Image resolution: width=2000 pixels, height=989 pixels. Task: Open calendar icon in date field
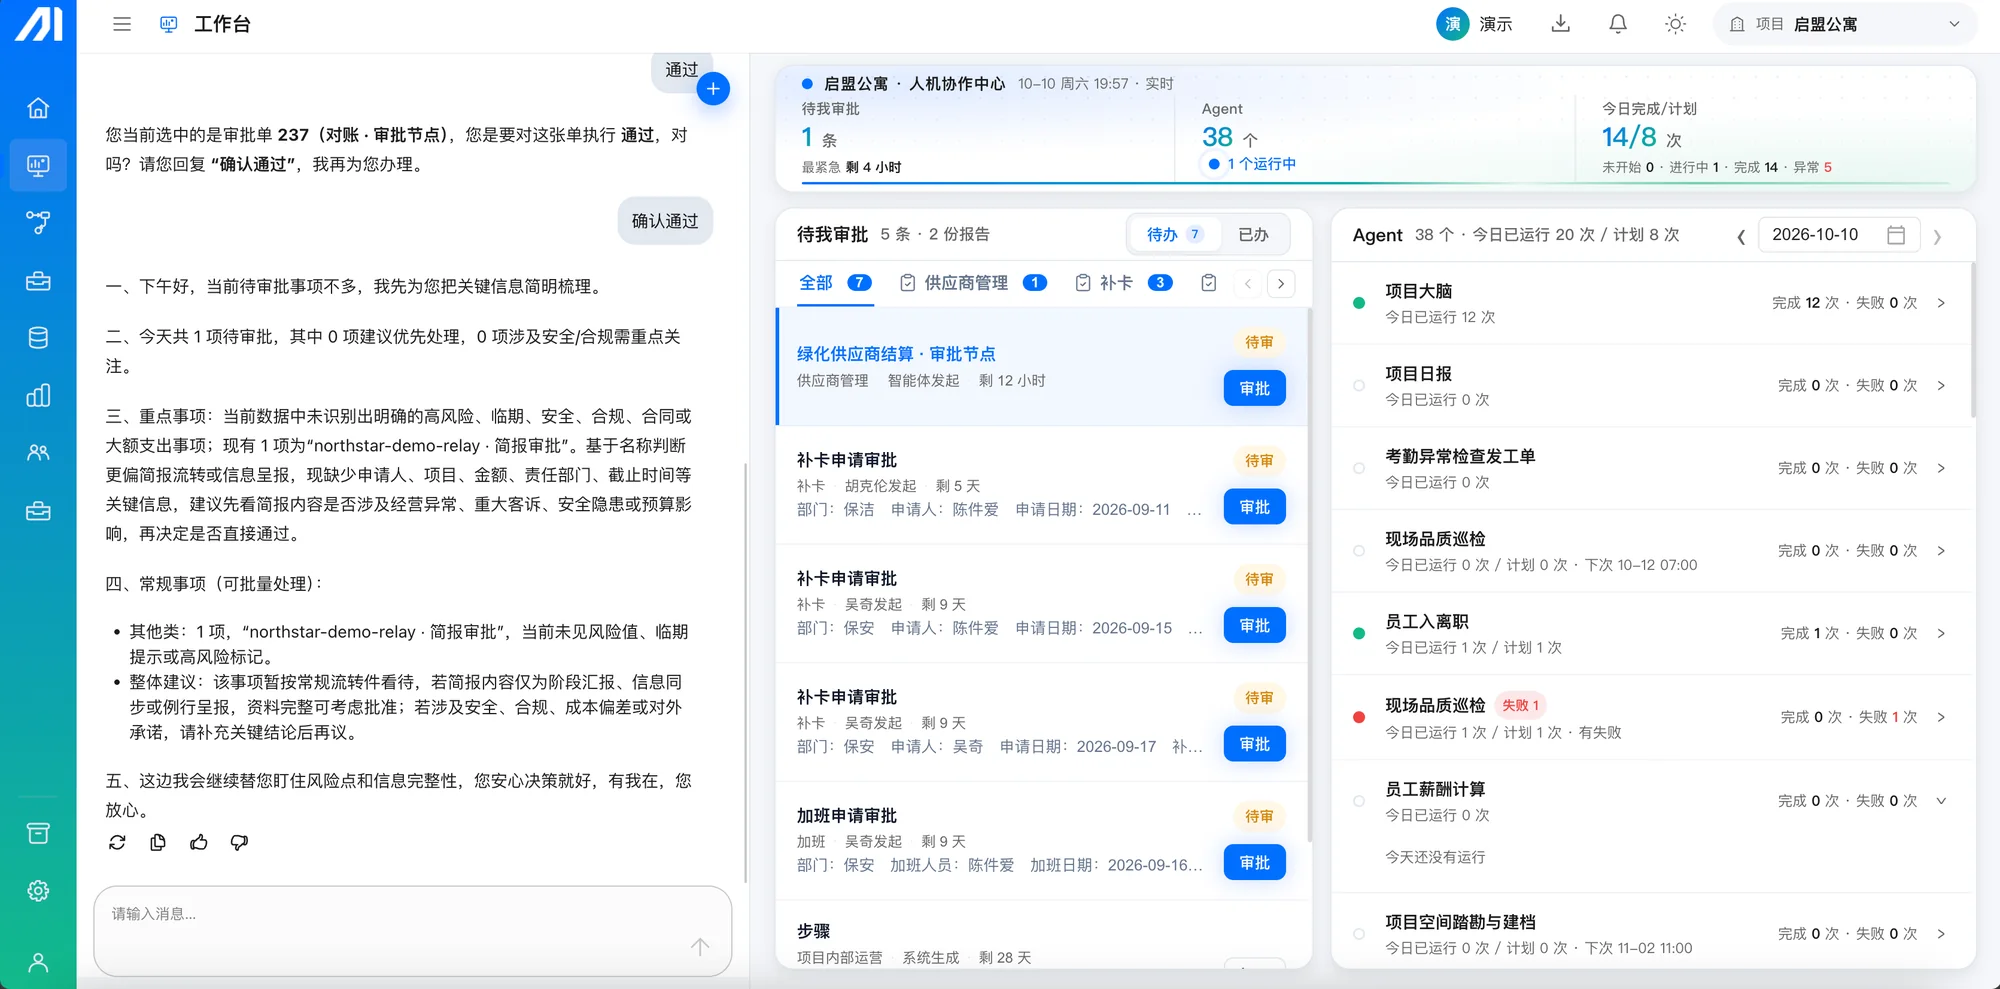pos(1896,235)
